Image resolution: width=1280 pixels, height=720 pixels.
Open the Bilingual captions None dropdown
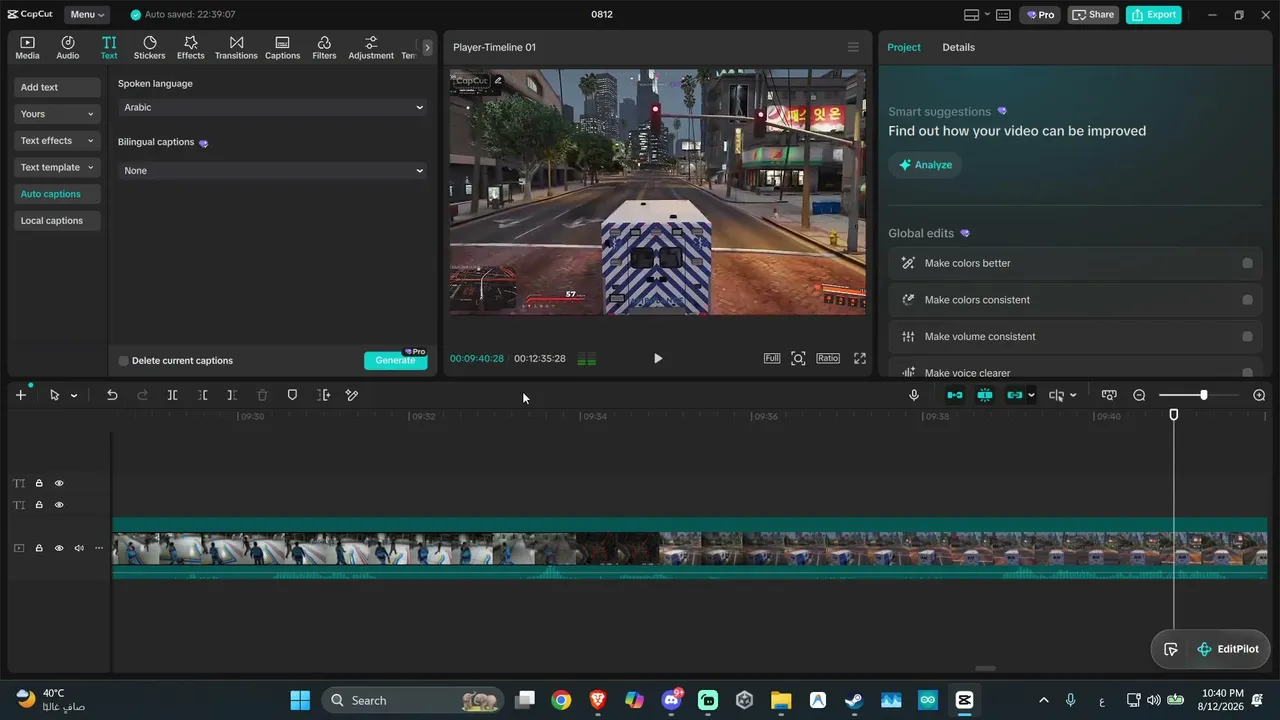point(273,171)
